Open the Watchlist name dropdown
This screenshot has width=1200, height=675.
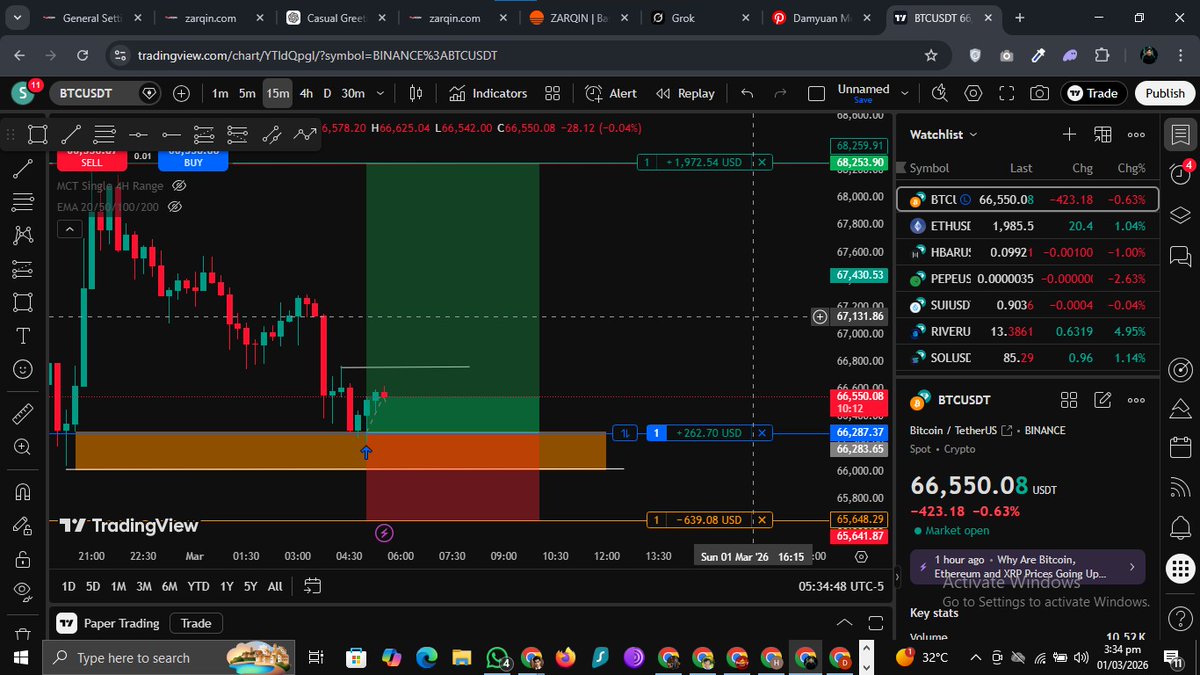pos(944,134)
